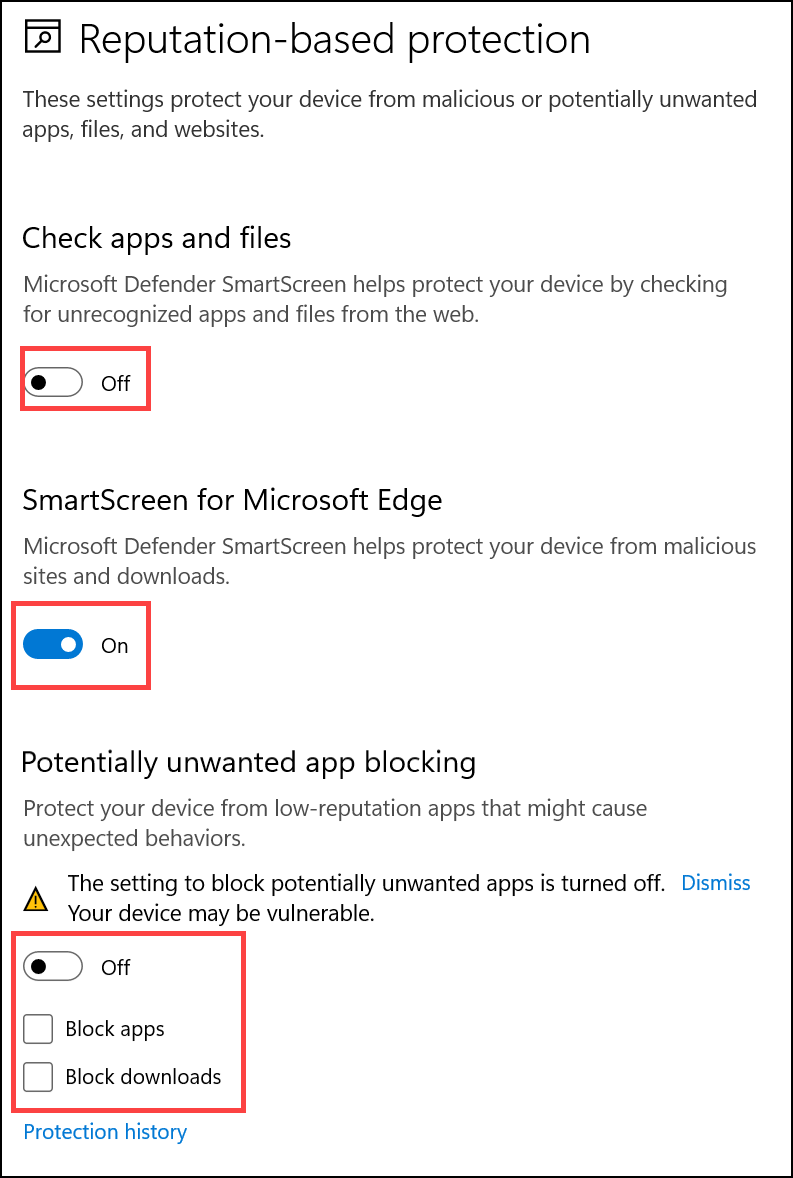Disable SmartScreen for Microsoft Edge
793x1178 pixels.
(x=52, y=645)
